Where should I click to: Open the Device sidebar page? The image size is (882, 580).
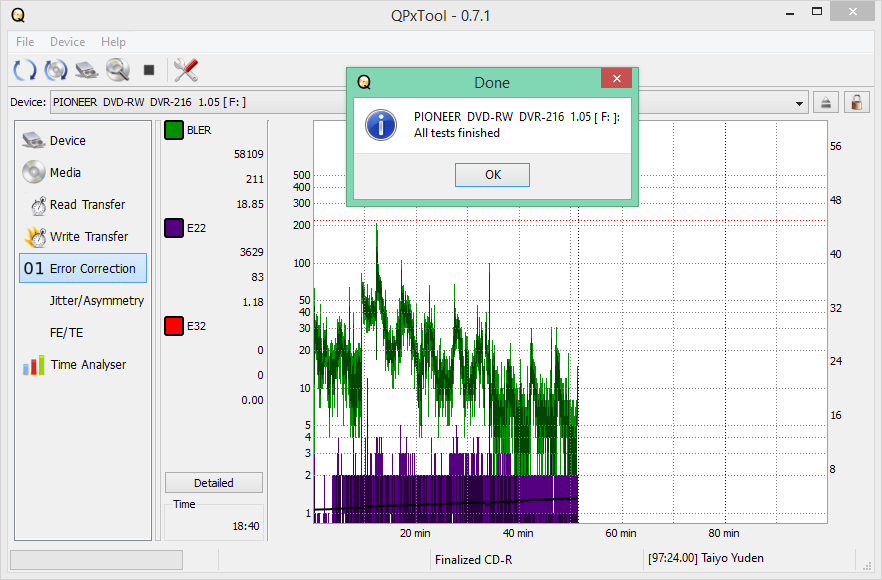coord(83,141)
